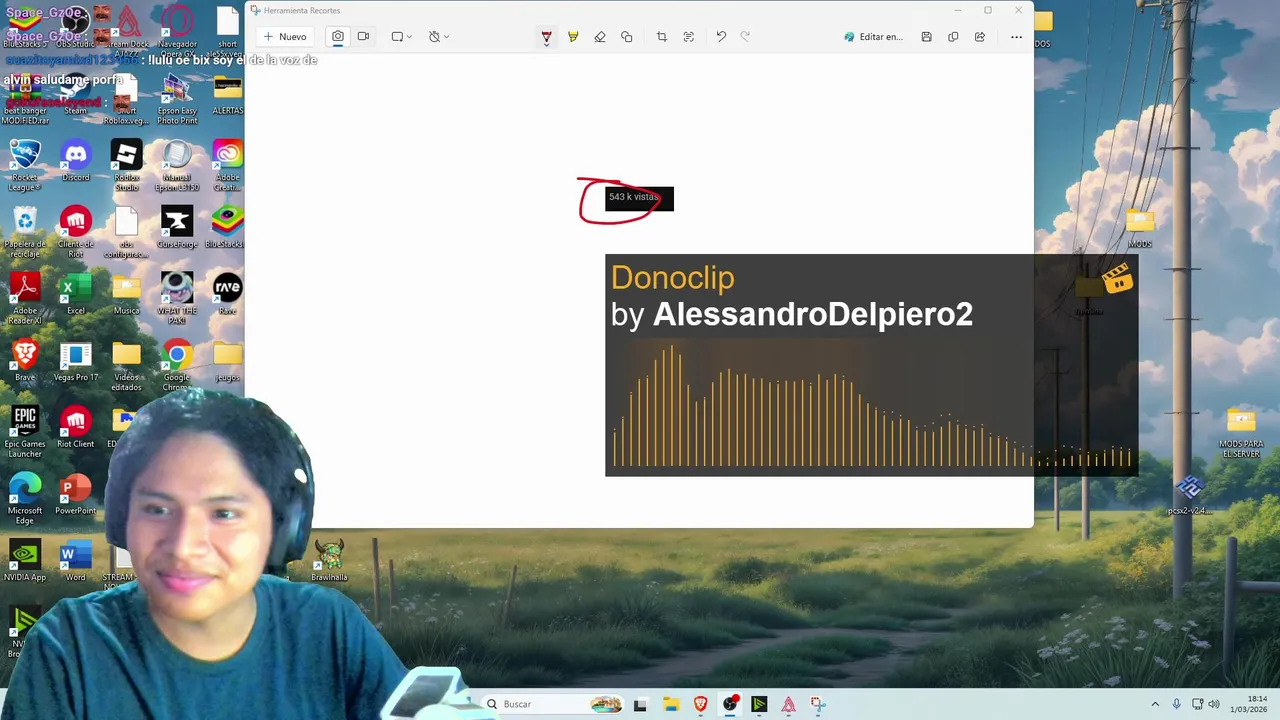
Task: Activate the text actions tool
Action: click(x=688, y=37)
